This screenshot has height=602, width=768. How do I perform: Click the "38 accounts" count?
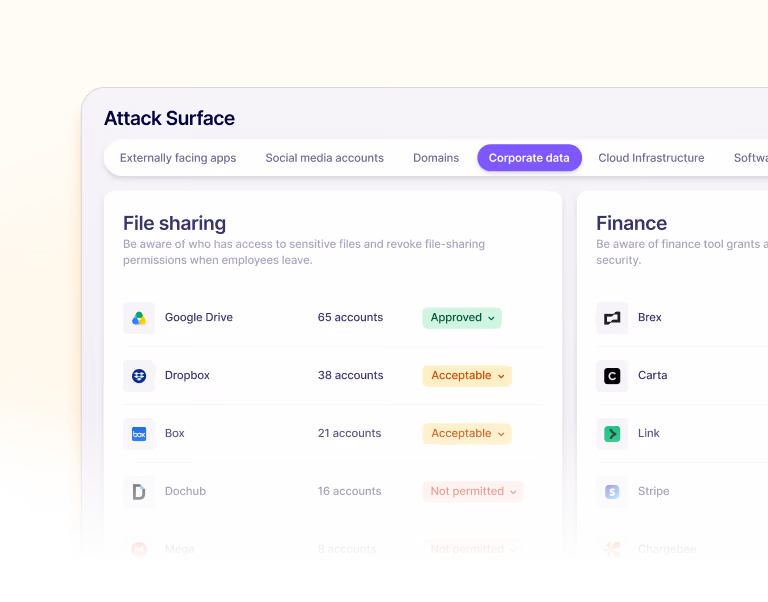[x=351, y=375]
